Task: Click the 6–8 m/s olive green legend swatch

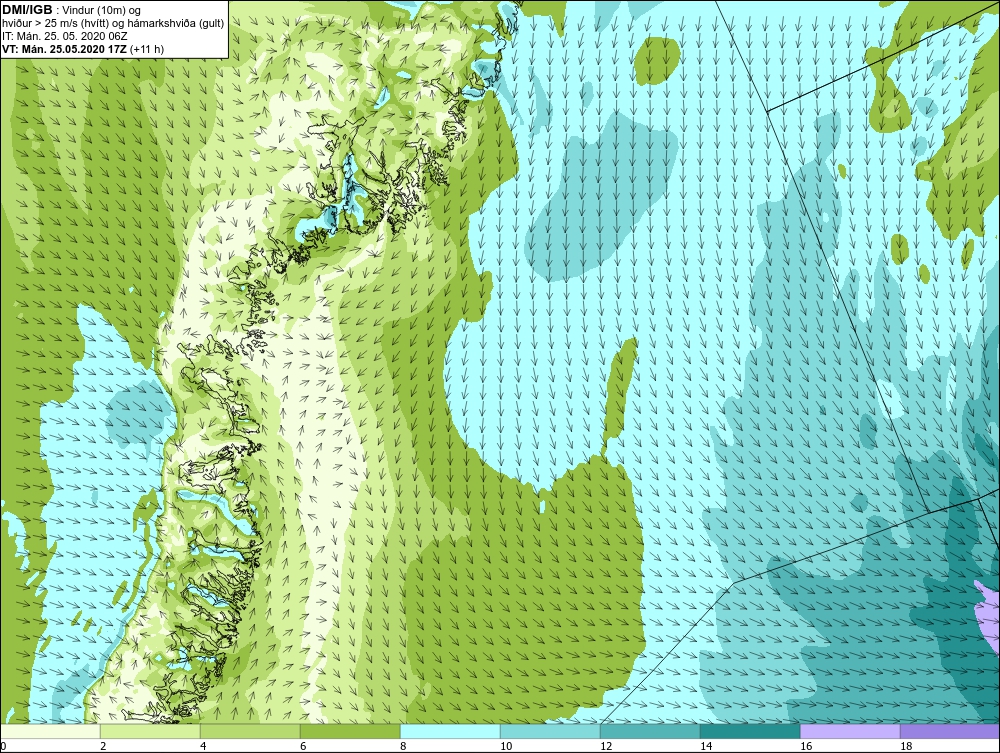Action: [350, 731]
